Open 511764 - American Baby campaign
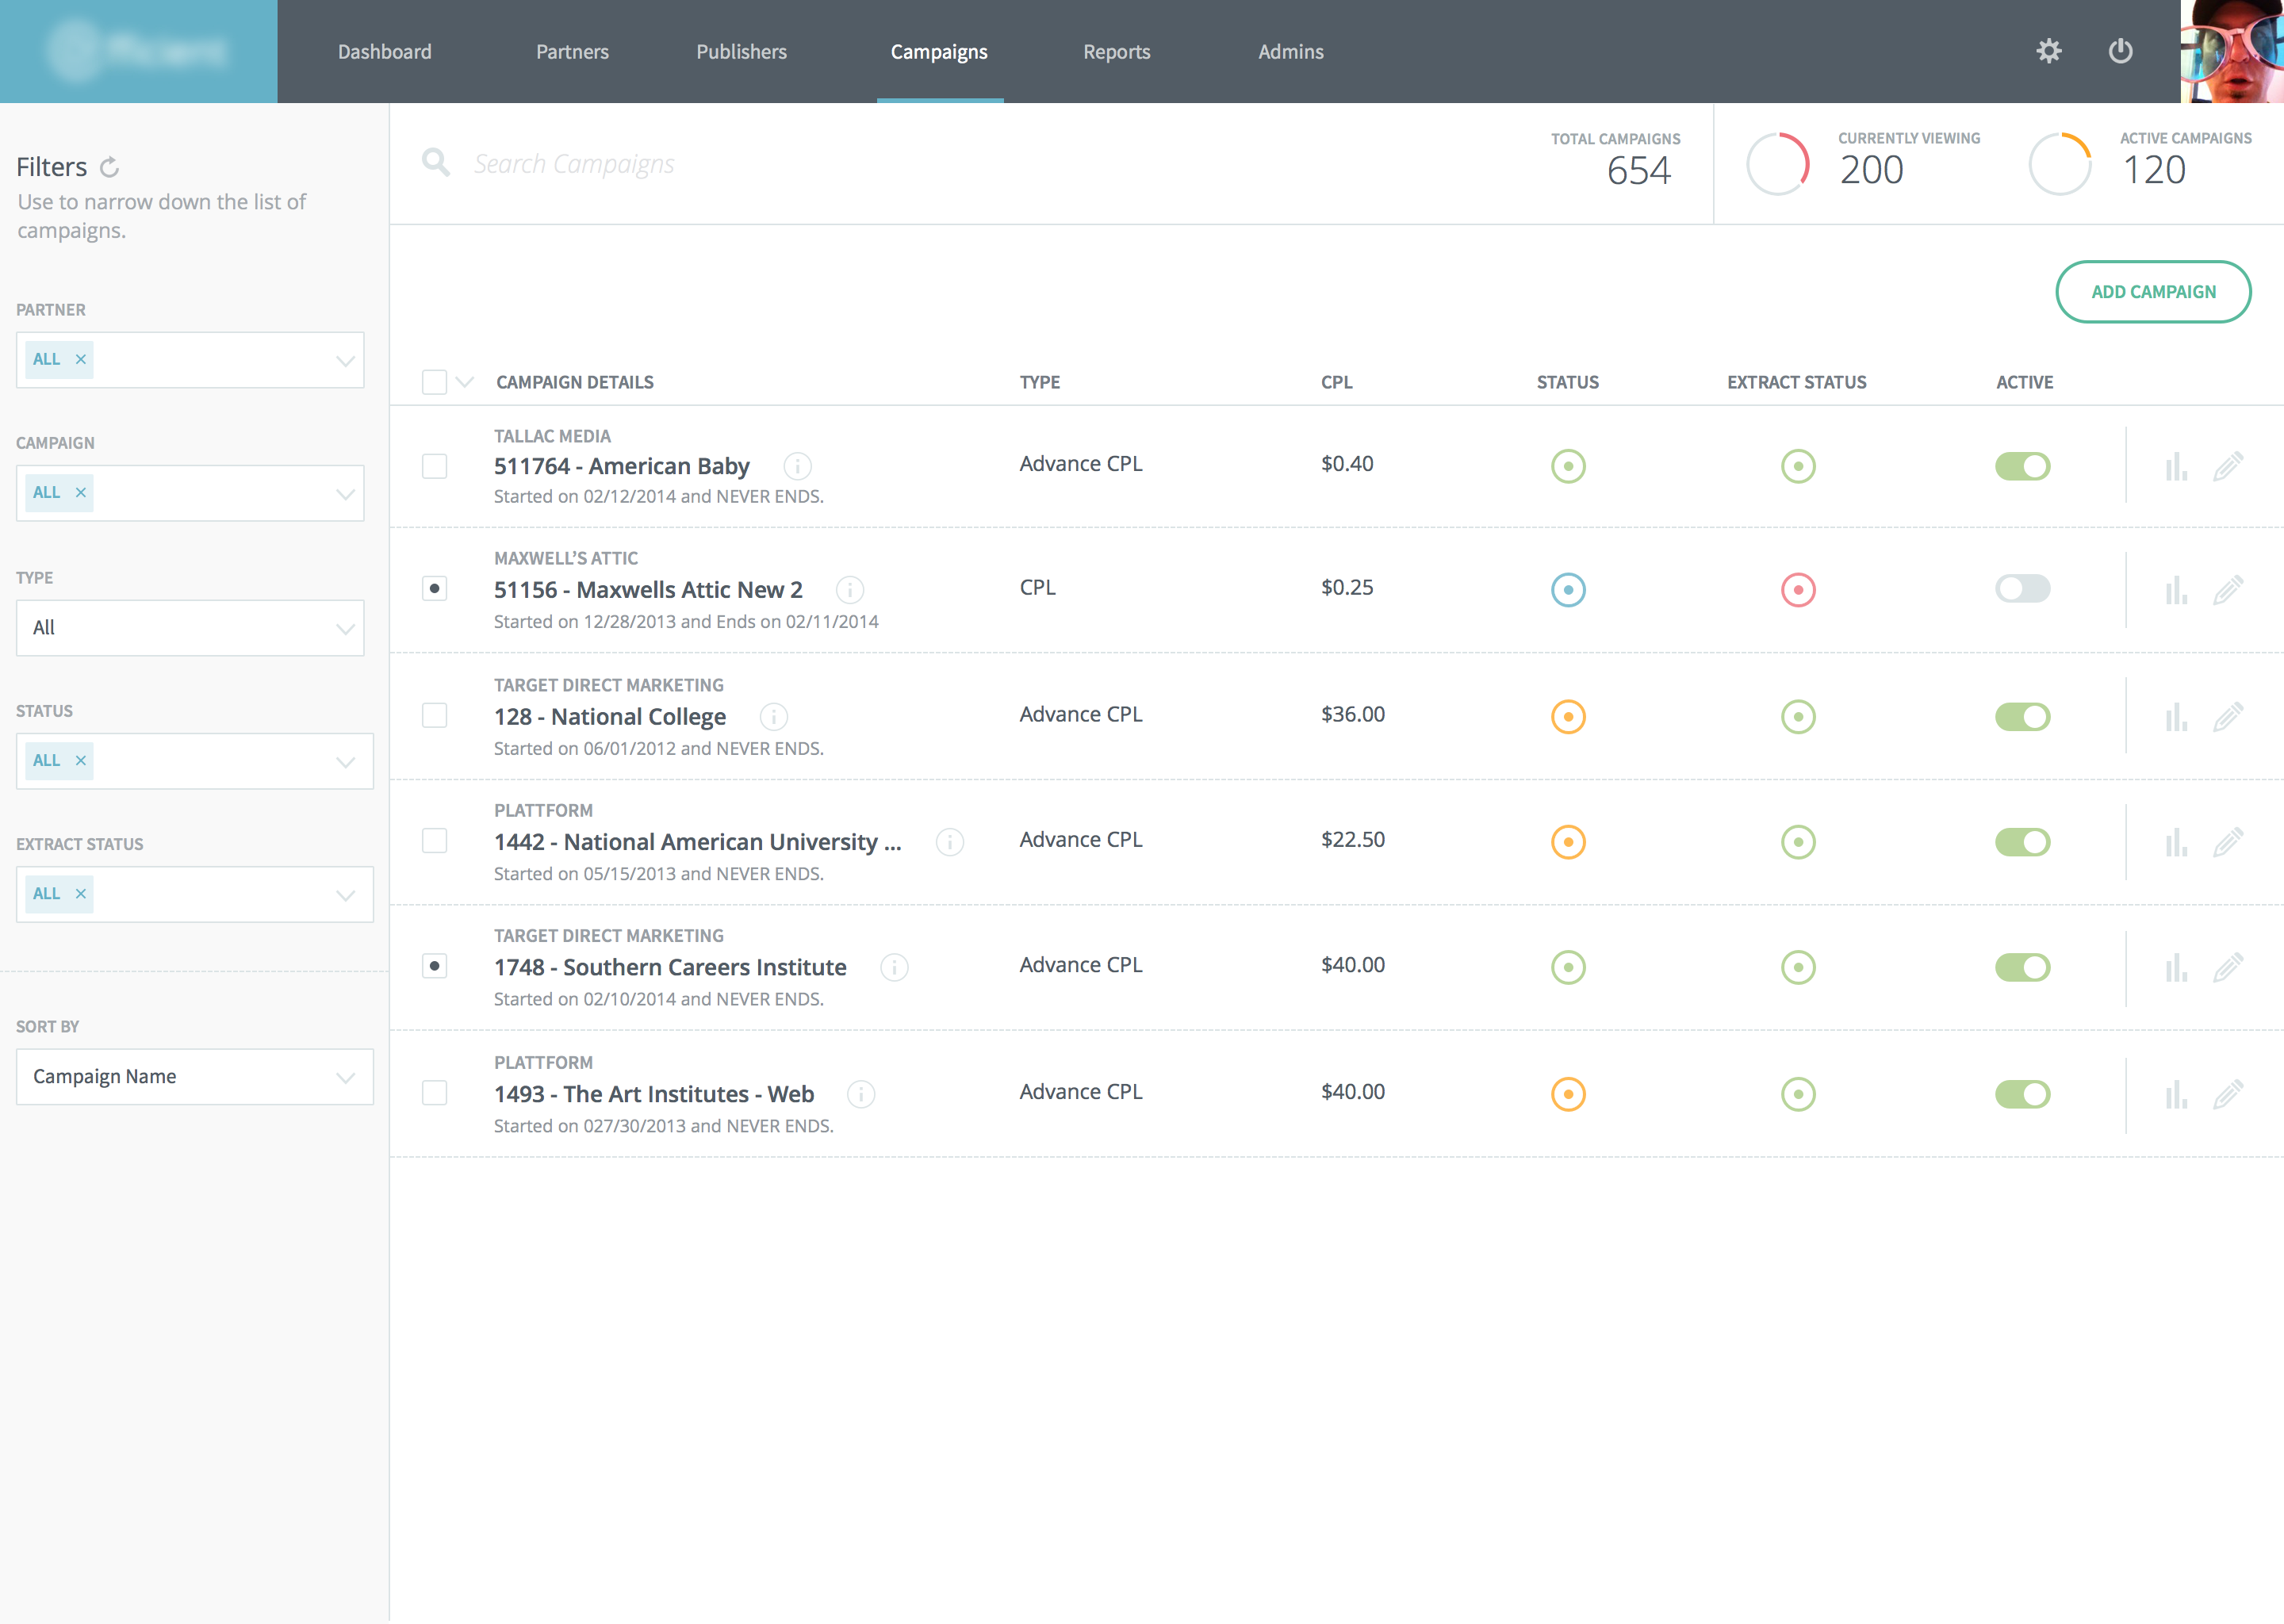This screenshot has width=2284, height=1624. (621, 466)
